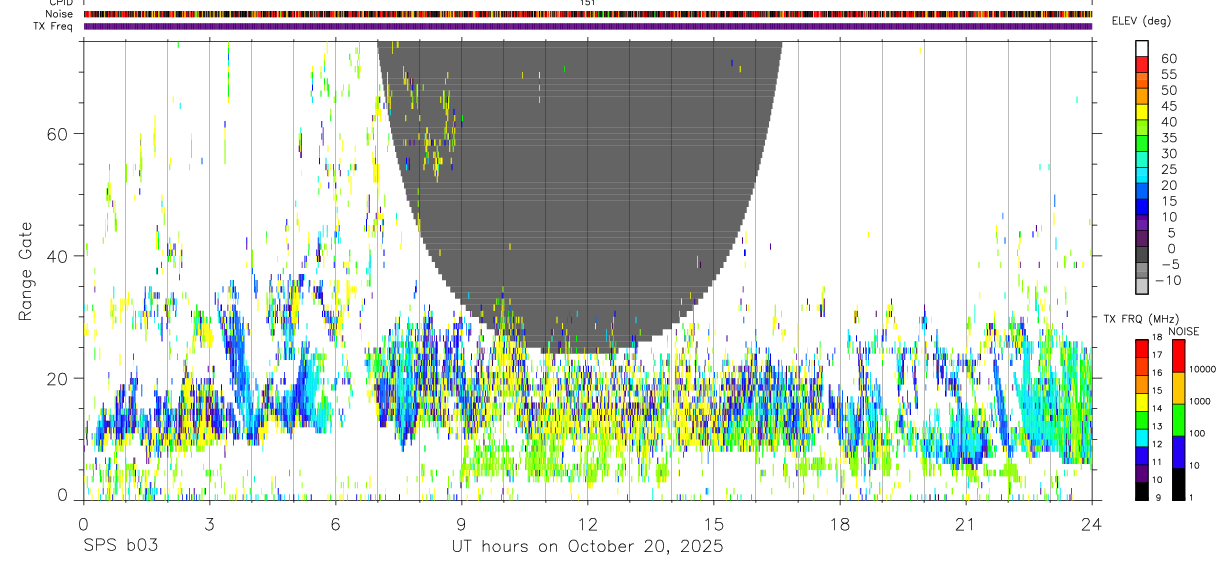The image size is (1228, 567).
Task: Click TX FRQ scale label '16'
Action: click(x=1156, y=373)
